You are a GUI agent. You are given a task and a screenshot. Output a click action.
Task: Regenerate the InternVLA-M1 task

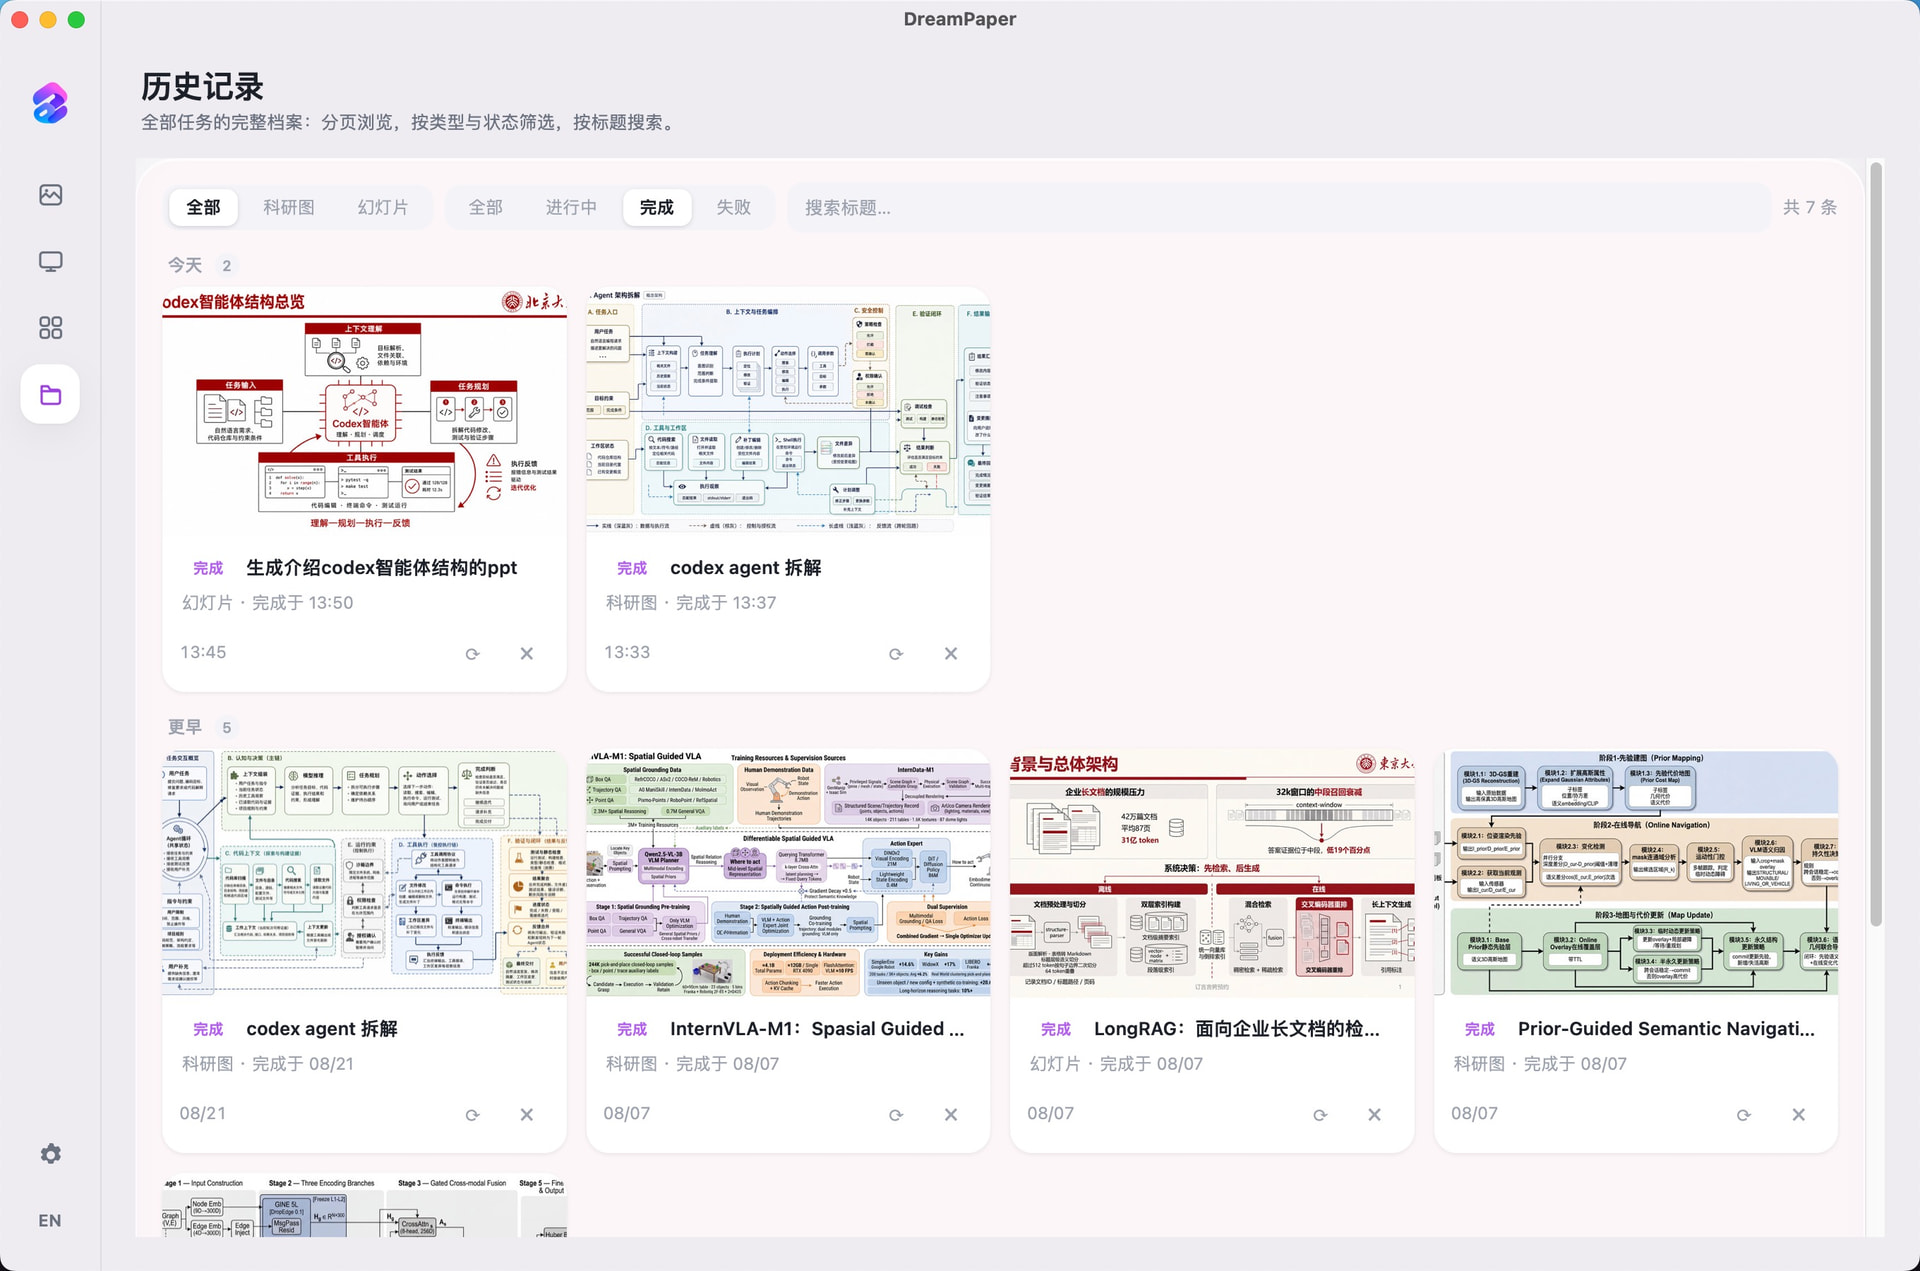(896, 1115)
